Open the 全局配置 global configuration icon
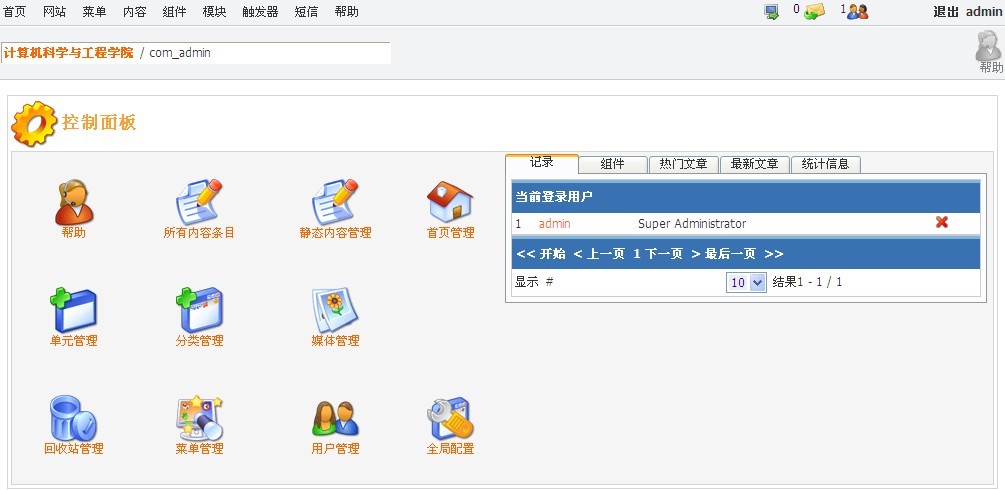 click(x=450, y=419)
